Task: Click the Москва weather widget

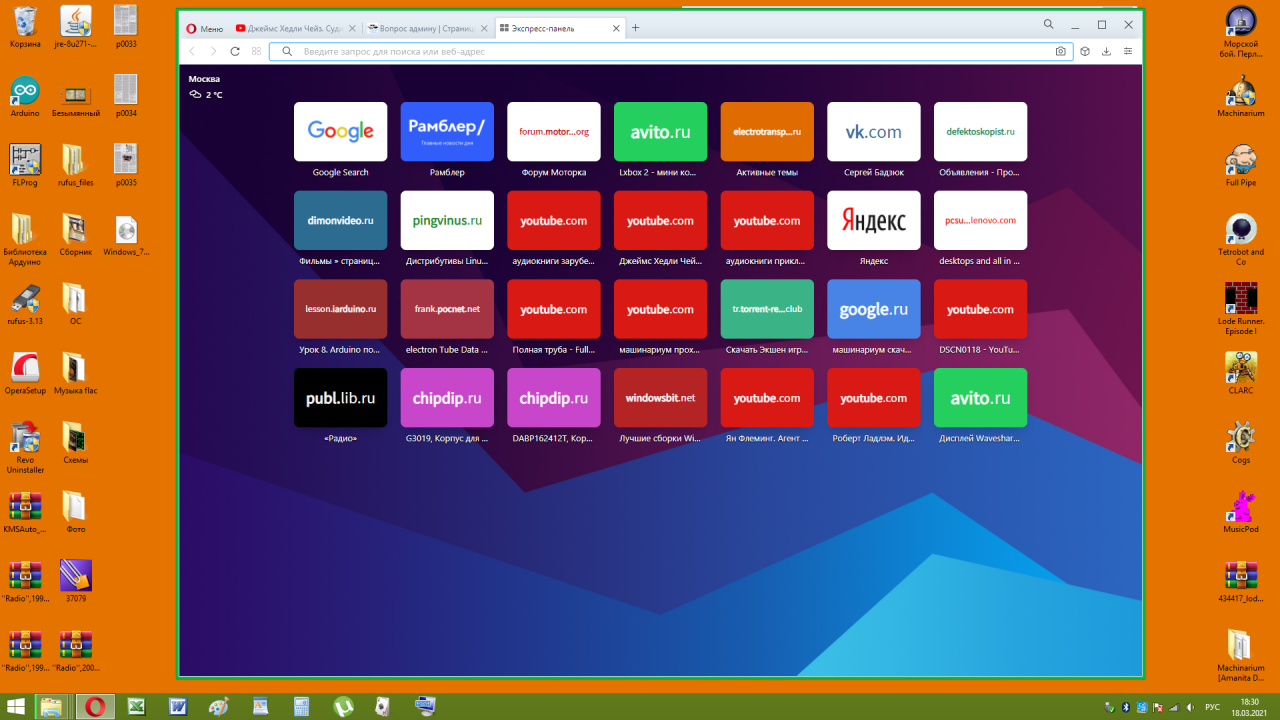Action: pos(205,86)
